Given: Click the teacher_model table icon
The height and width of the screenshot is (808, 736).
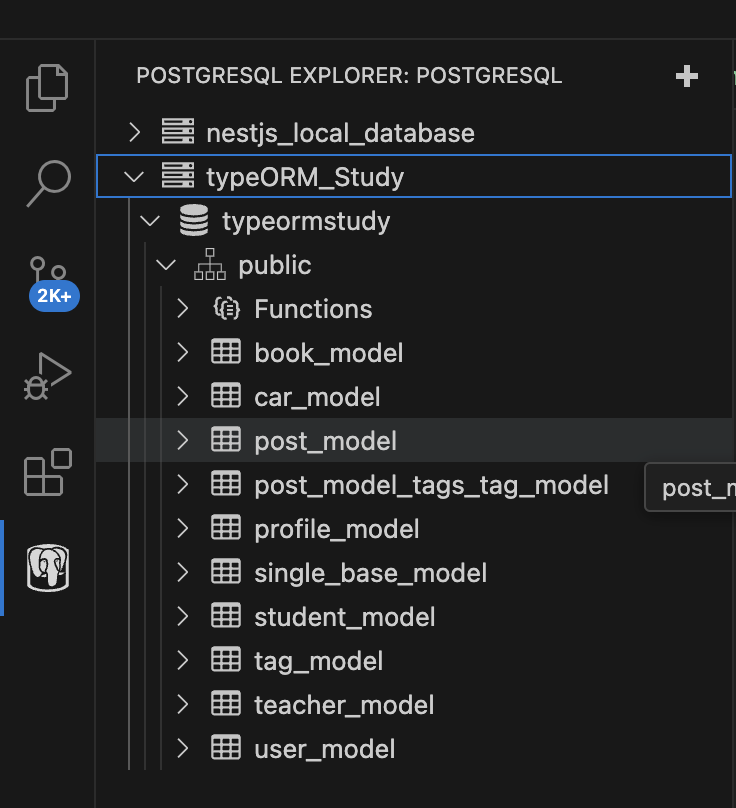Looking at the screenshot, I should (x=226, y=704).
